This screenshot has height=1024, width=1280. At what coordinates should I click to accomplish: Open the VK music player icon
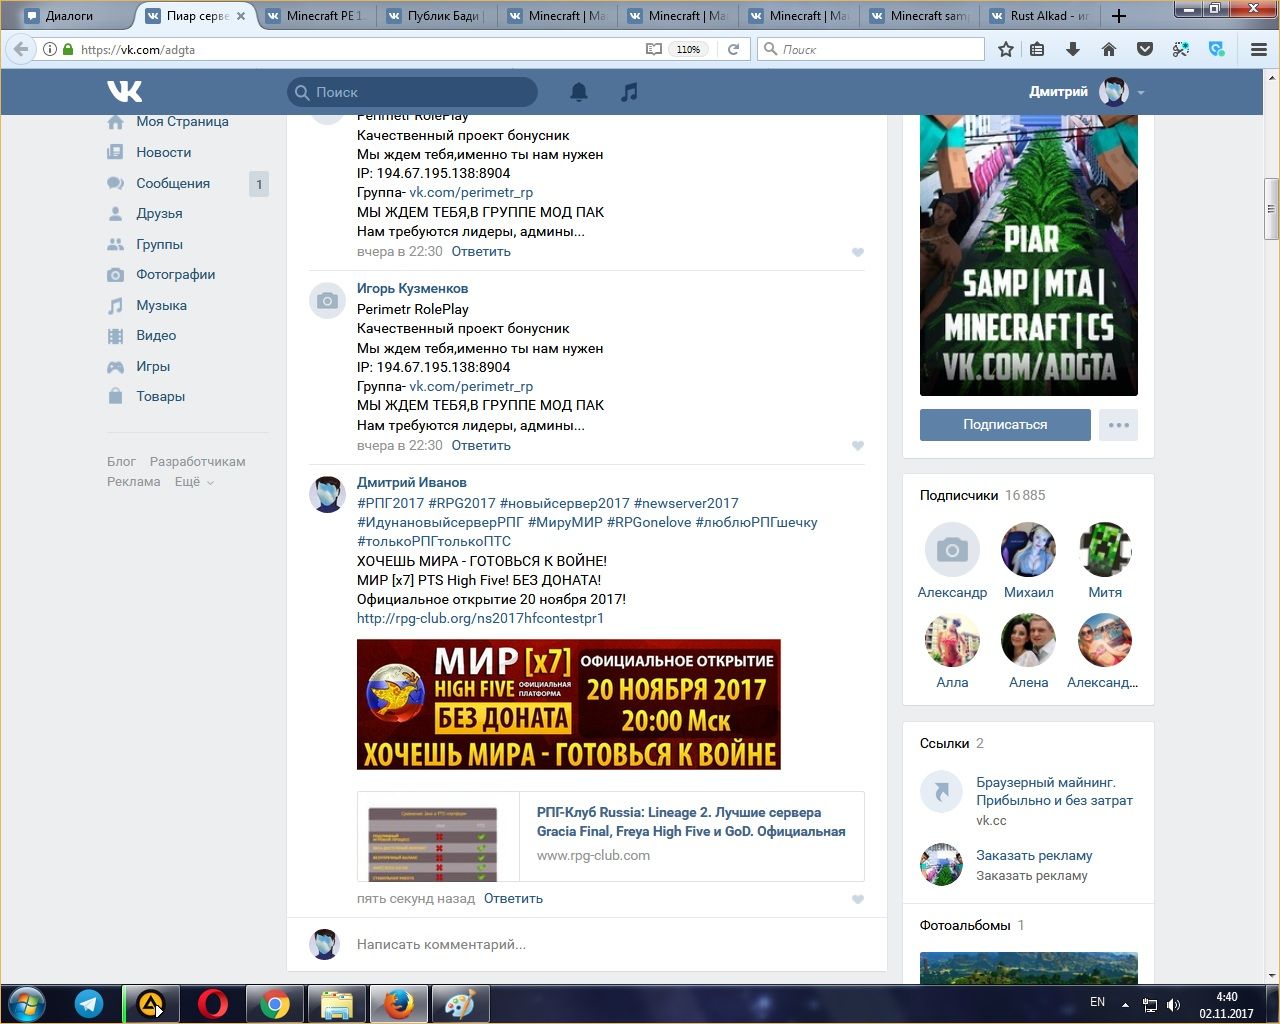coord(629,92)
